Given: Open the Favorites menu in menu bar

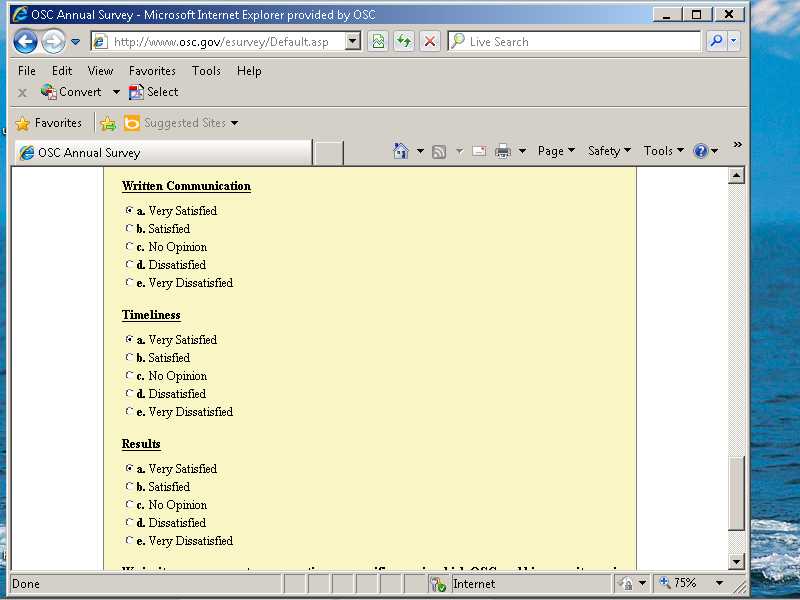Looking at the screenshot, I should pos(152,71).
